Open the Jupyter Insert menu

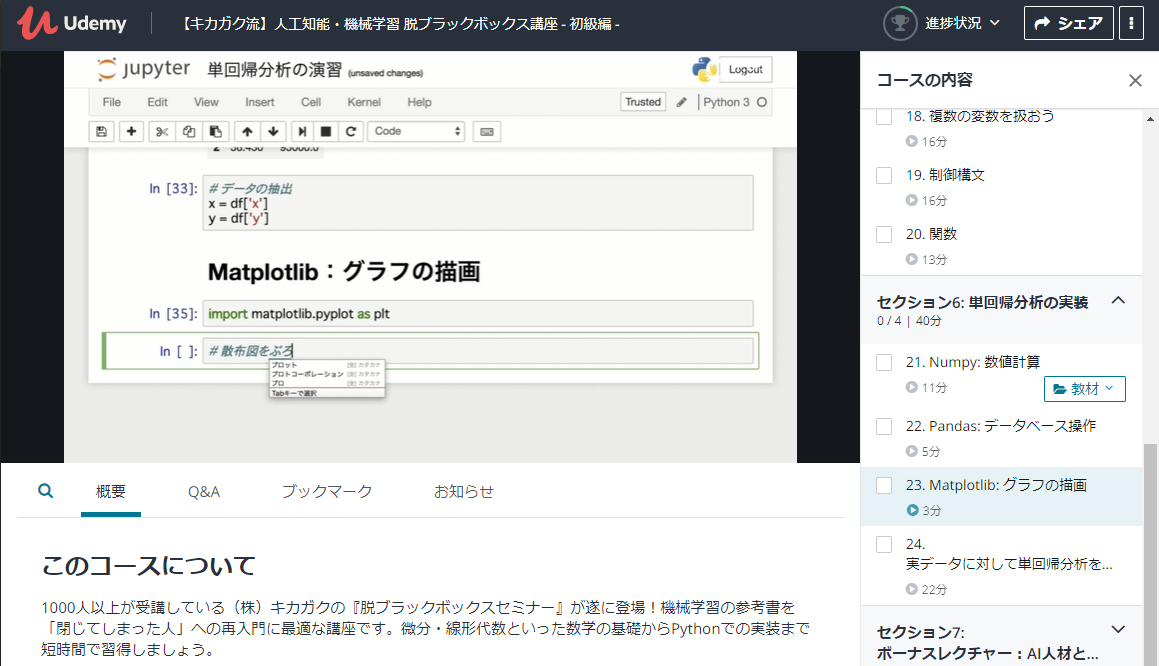pos(259,102)
